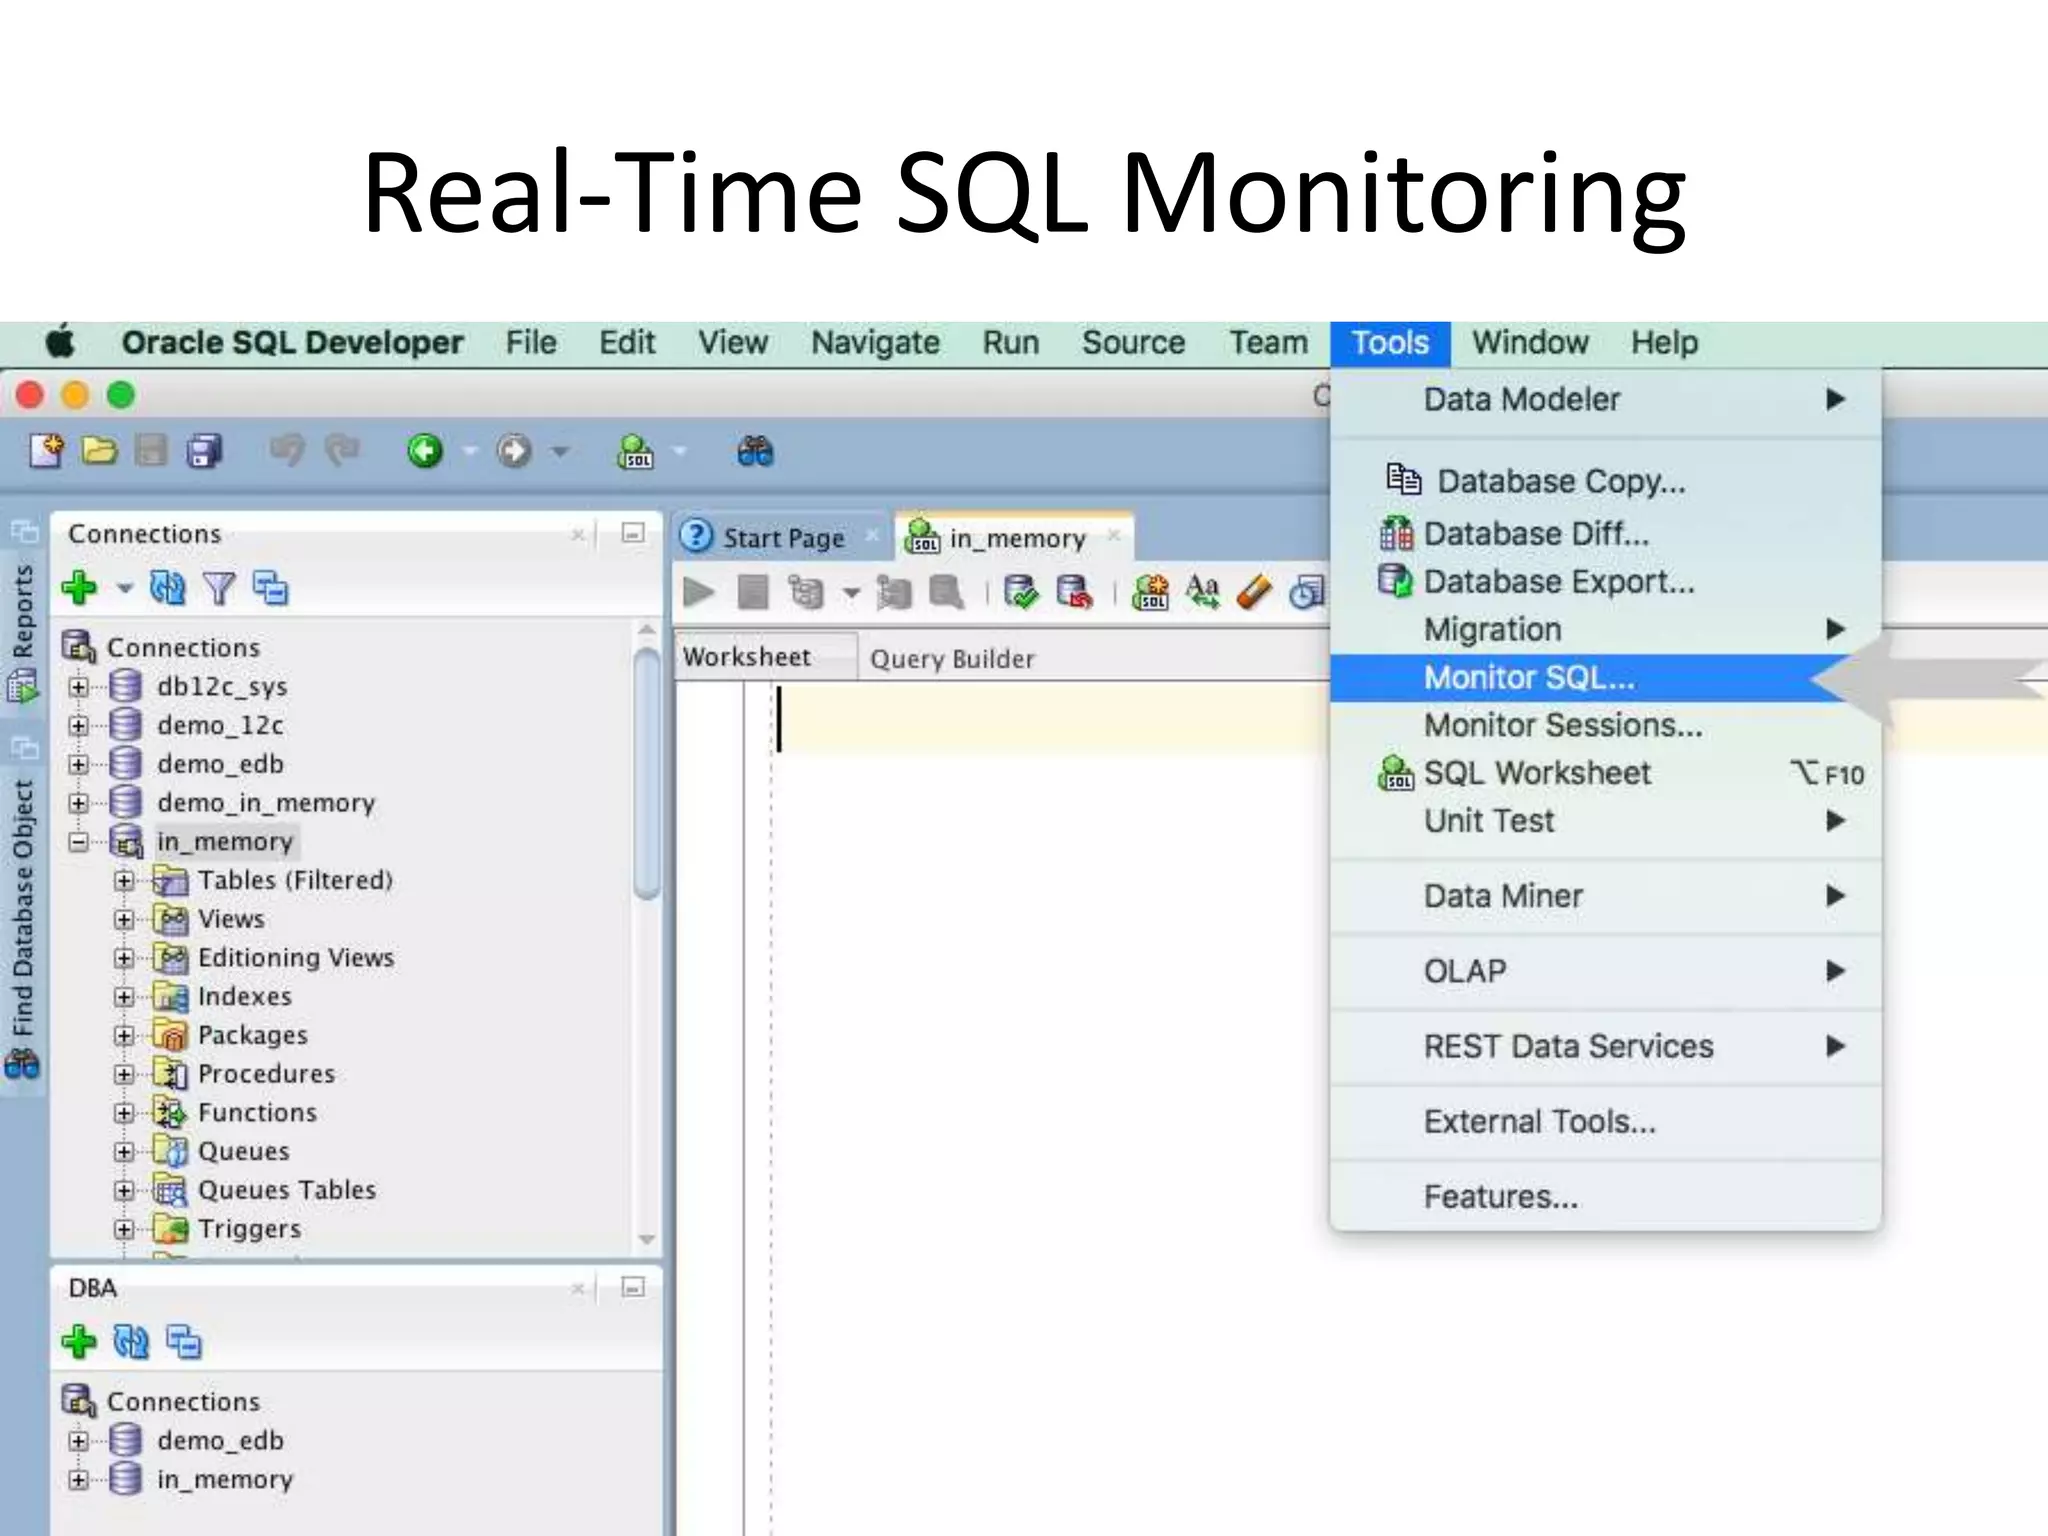The width and height of the screenshot is (2048, 1536).
Task: Switch to the Query Builder tab
Action: pyautogui.click(x=952, y=659)
